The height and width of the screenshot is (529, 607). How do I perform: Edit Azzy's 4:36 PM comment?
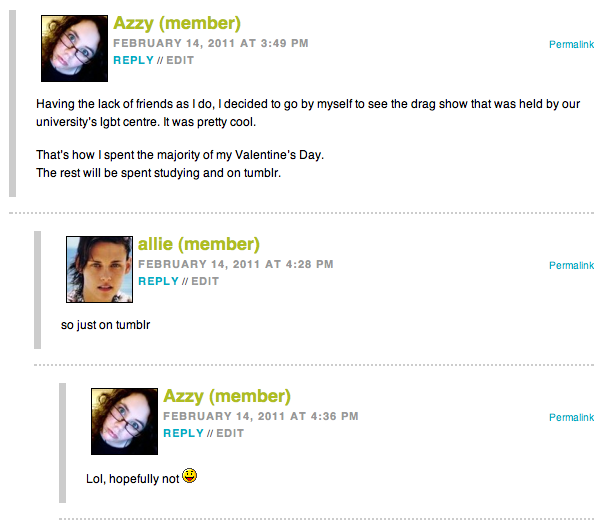tap(230, 433)
